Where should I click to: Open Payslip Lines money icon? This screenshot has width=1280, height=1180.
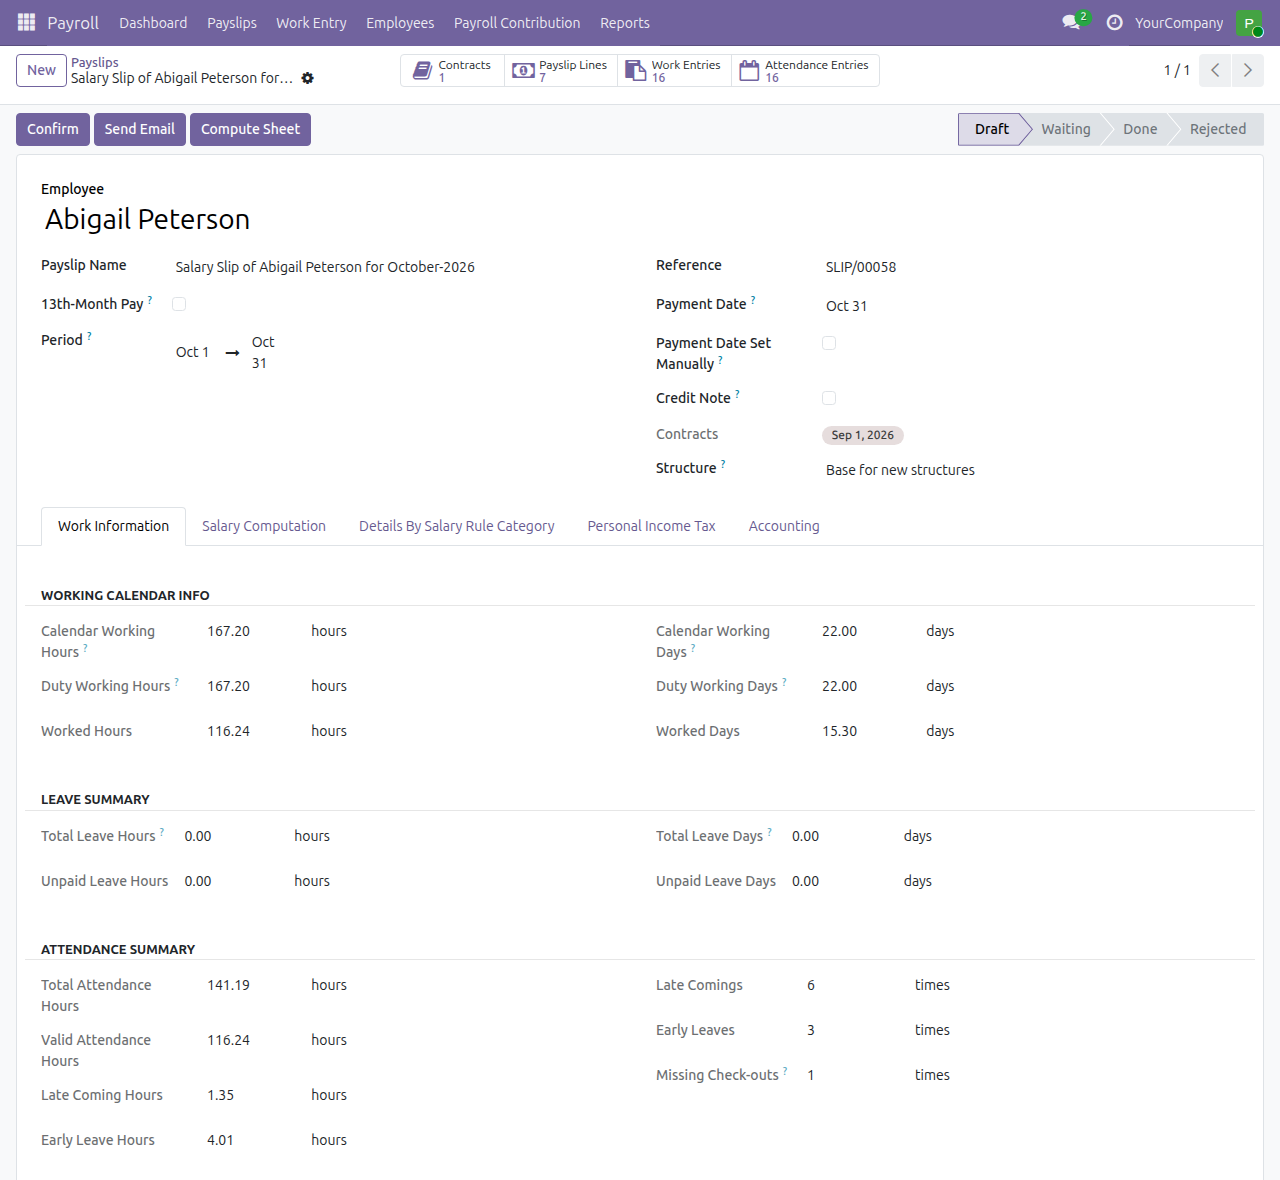coord(523,71)
